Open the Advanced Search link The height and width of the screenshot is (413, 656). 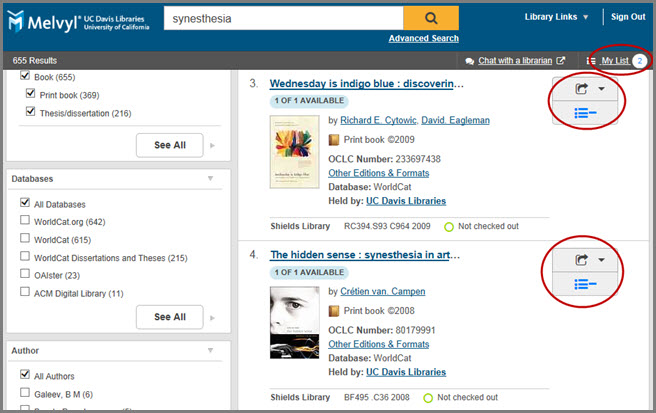[x=423, y=39]
